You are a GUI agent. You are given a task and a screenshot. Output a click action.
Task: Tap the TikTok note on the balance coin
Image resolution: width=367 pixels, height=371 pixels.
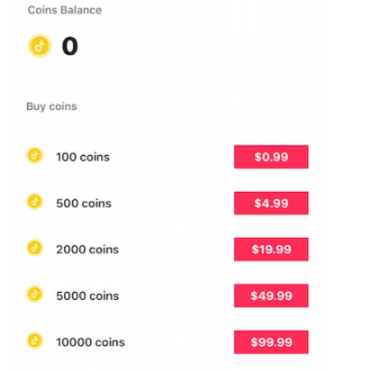click(x=40, y=46)
